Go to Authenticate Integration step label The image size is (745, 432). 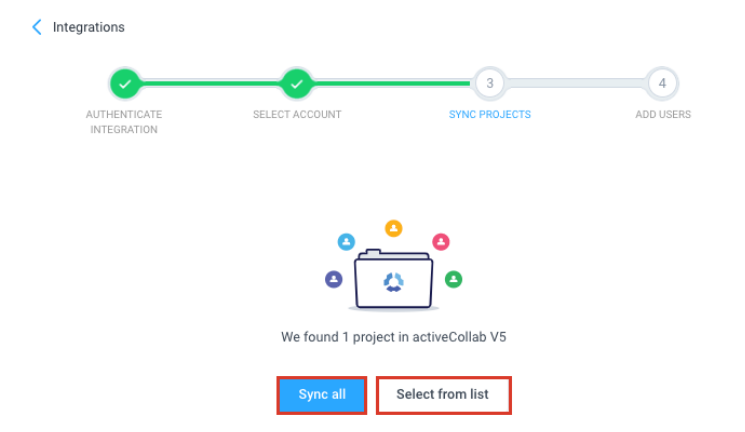tap(122, 122)
